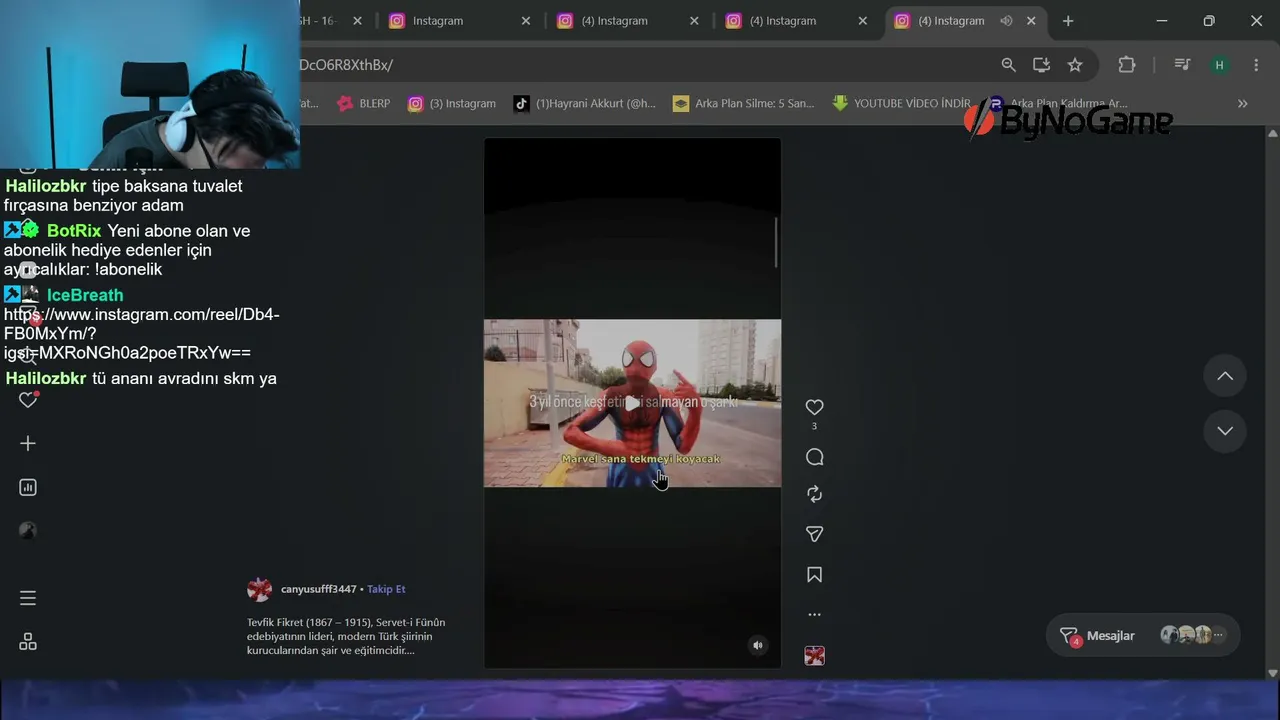
Task: Like the reel with the heart icon
Action: pyautogui.click(x=814, y=407)
